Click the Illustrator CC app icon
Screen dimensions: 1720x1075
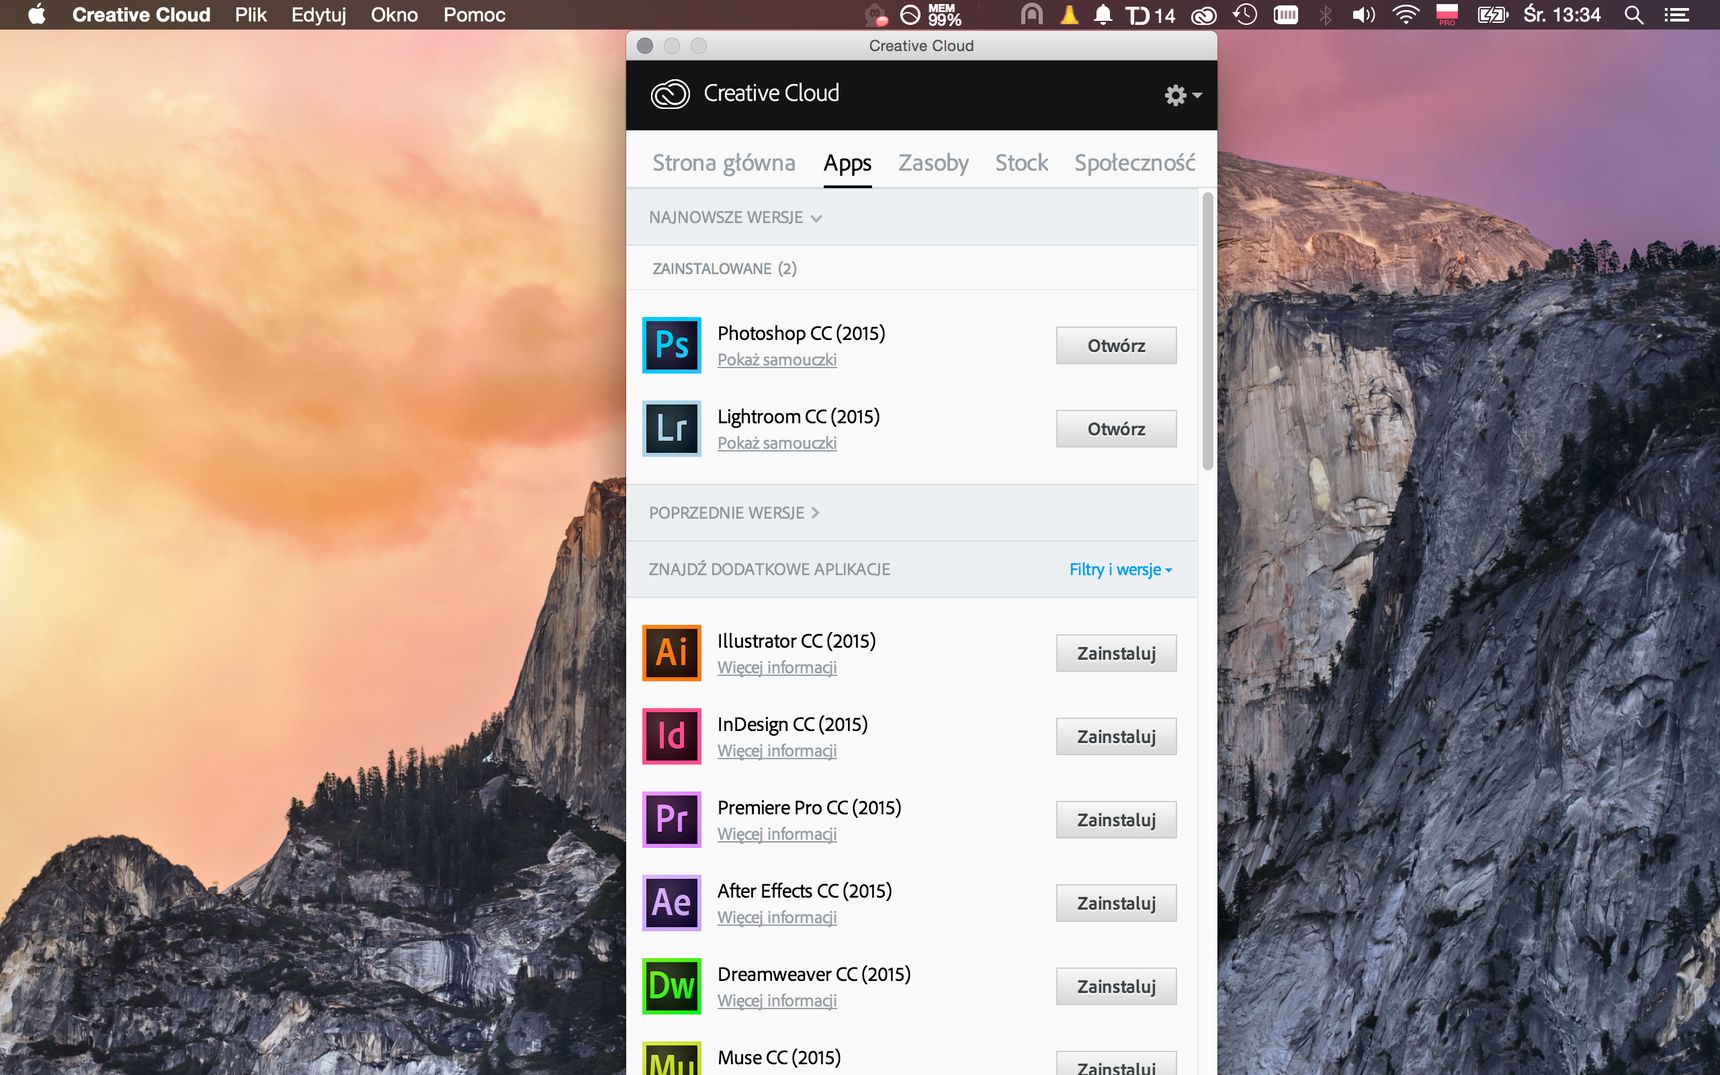tap(671, 653)
